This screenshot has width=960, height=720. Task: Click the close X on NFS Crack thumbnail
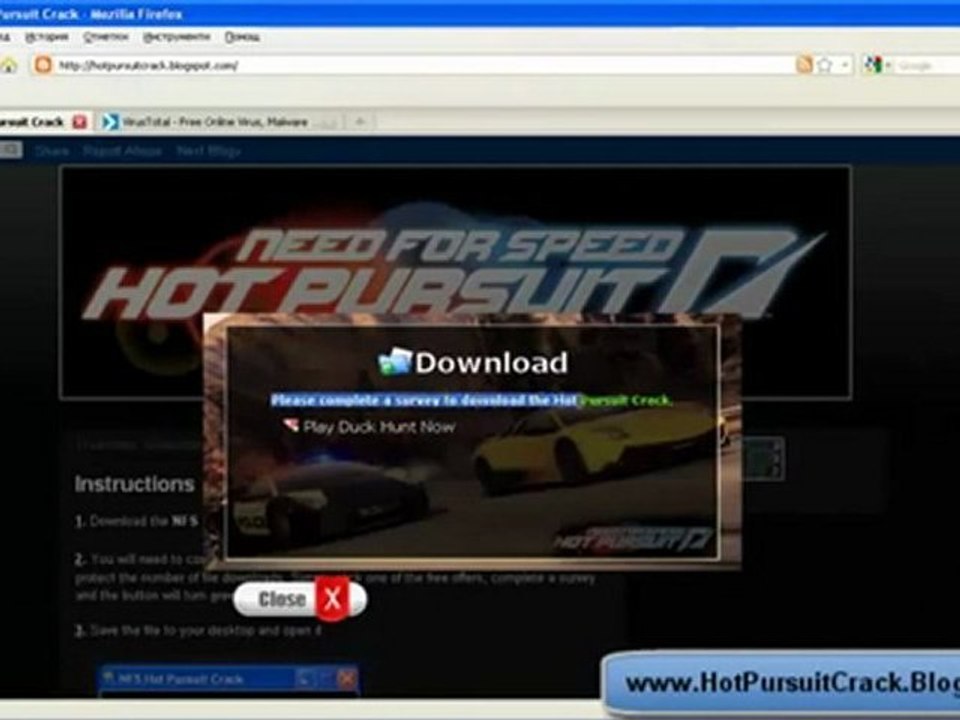click(x=347, y=678)
